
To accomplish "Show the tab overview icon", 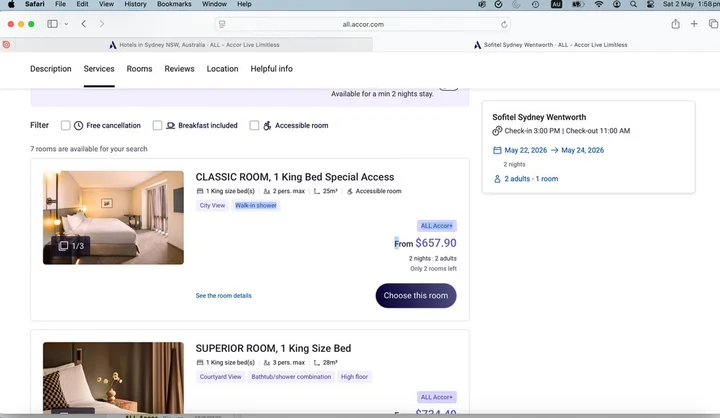I will tap(713, 24).
